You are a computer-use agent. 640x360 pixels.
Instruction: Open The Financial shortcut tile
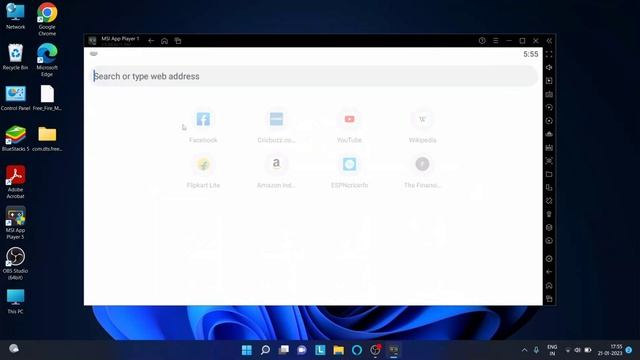coord(422,172)
